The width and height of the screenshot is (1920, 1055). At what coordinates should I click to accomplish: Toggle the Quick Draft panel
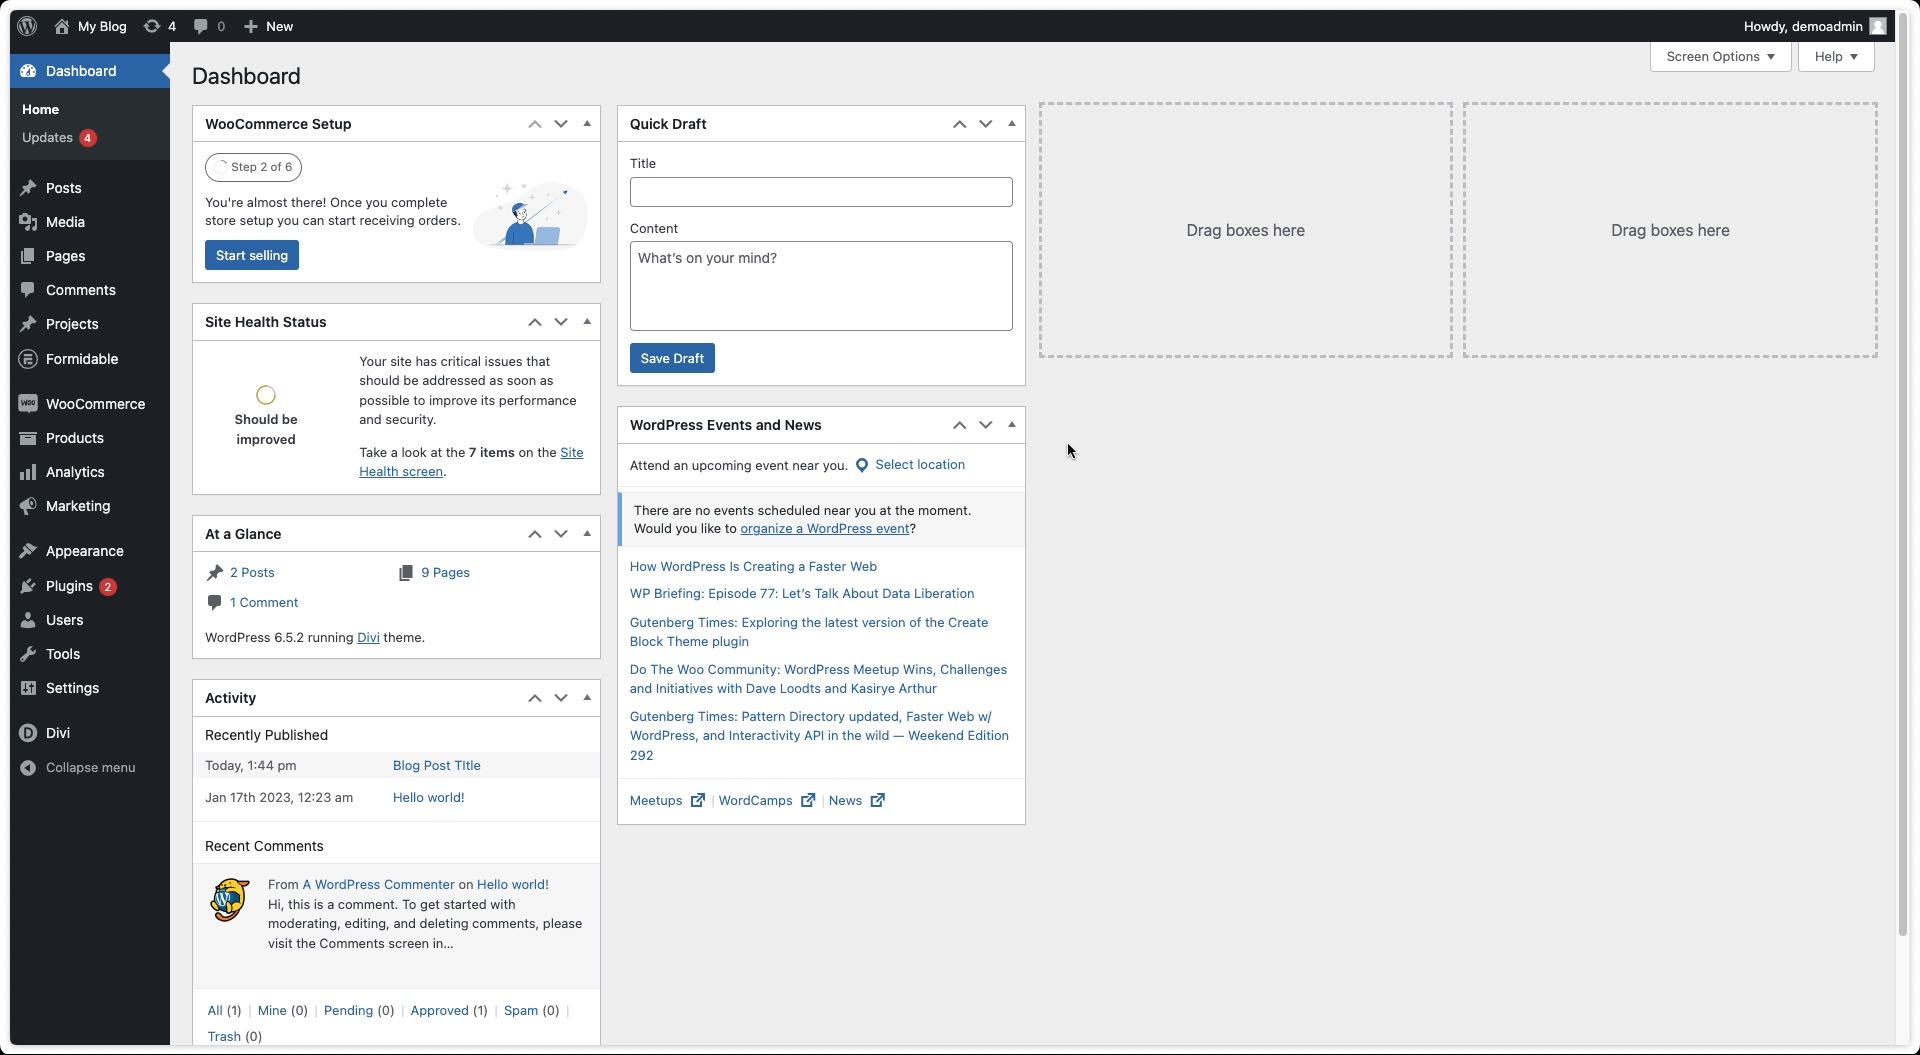coord(1012,124)
